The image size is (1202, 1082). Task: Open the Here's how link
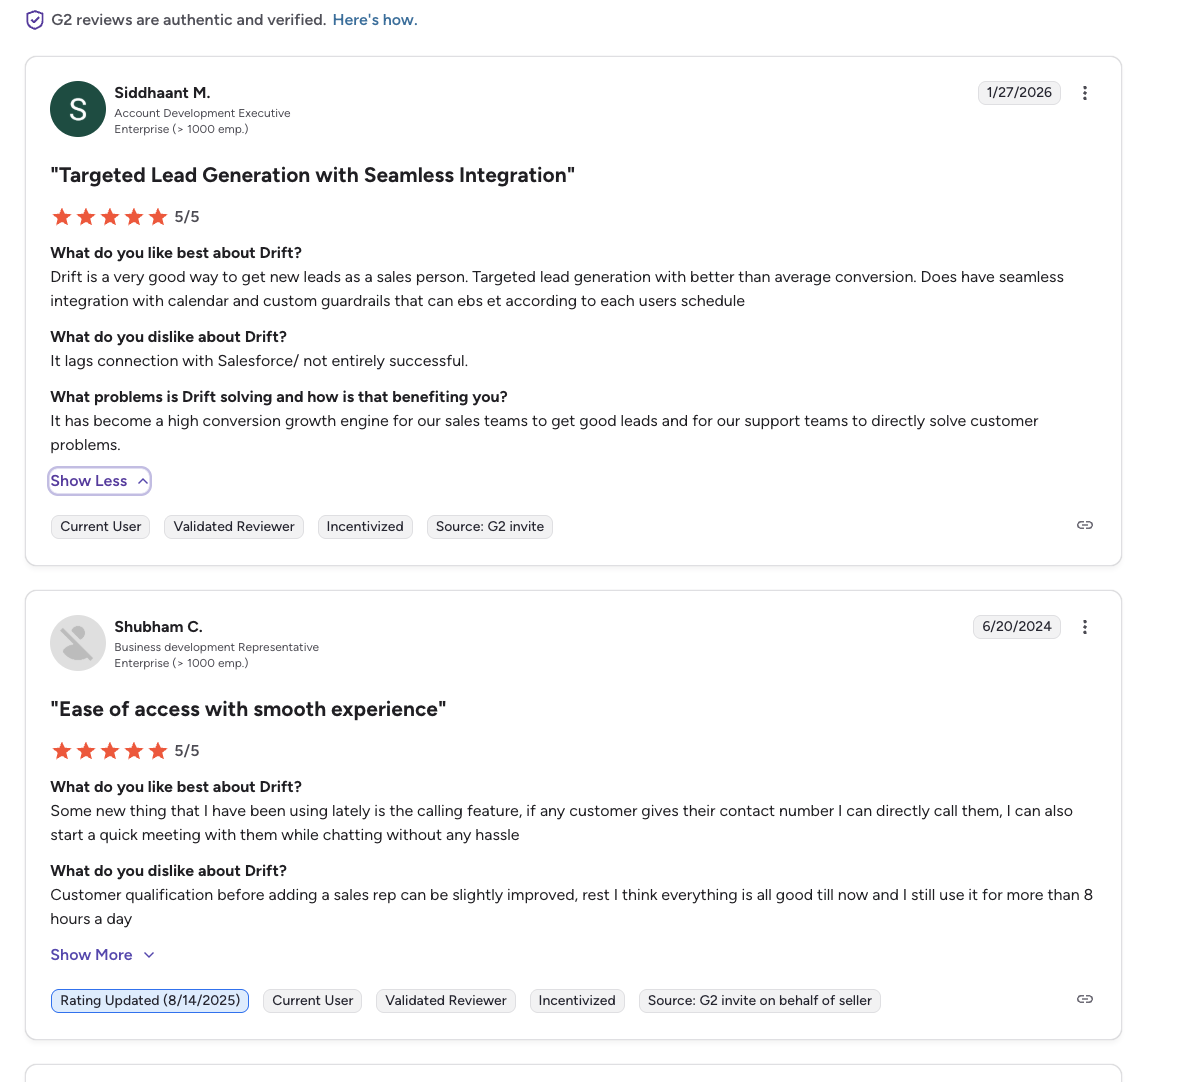[374, 19]
